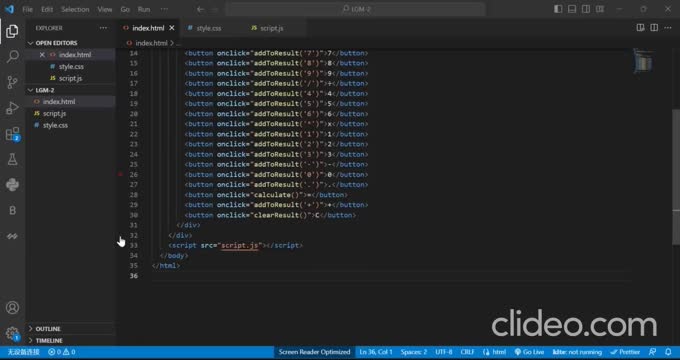Split the editor right
Screen dimensions: 680x360
(654, 28)
